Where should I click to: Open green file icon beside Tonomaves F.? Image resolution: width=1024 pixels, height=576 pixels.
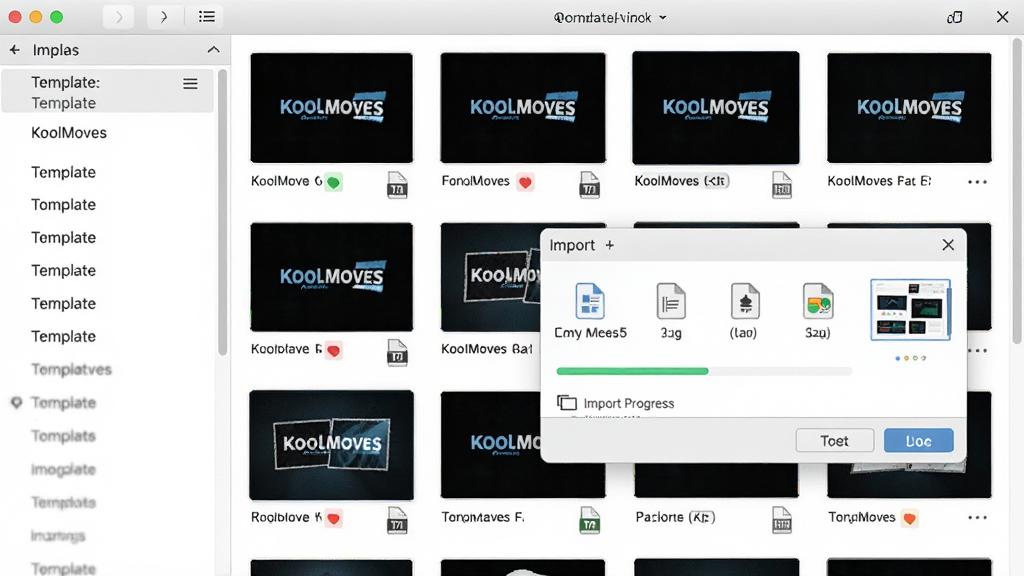590,520
